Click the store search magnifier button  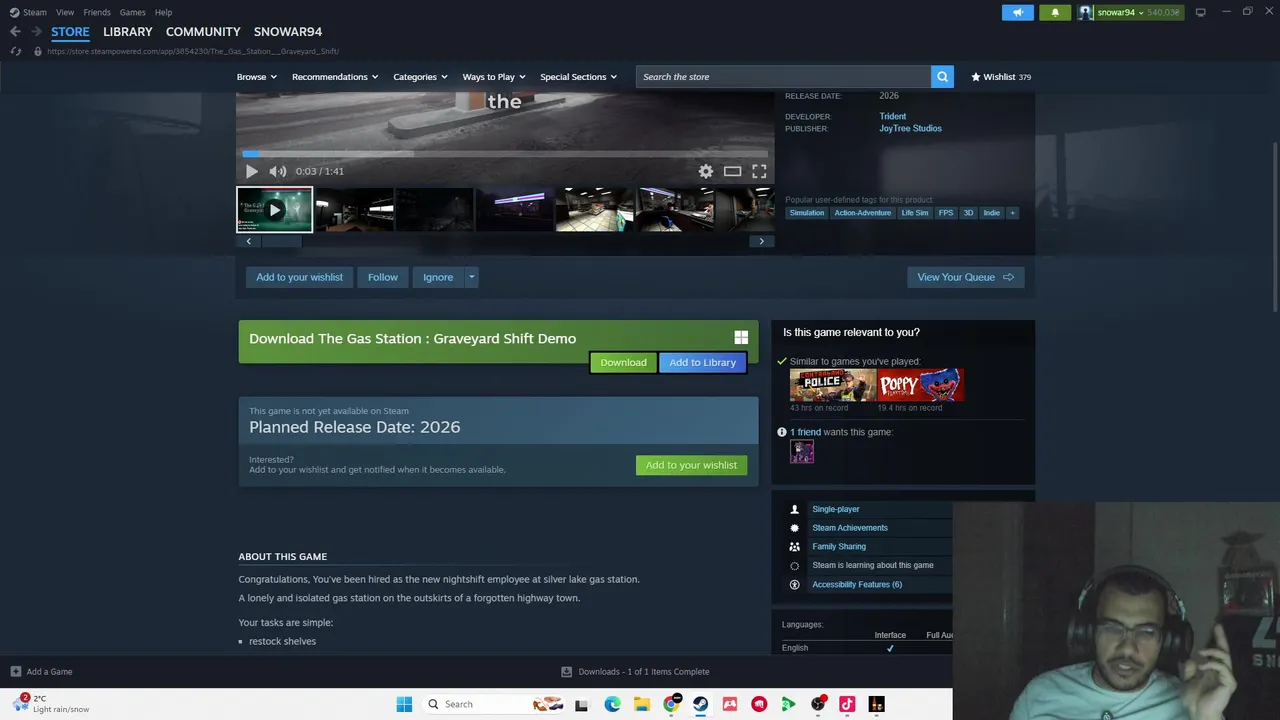point(942,77)
